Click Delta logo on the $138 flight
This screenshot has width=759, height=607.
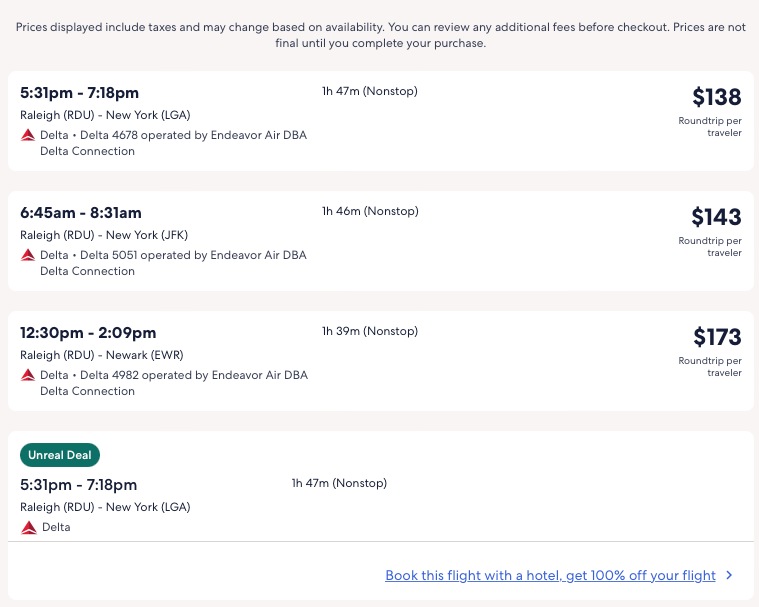(x=28, y=135)
